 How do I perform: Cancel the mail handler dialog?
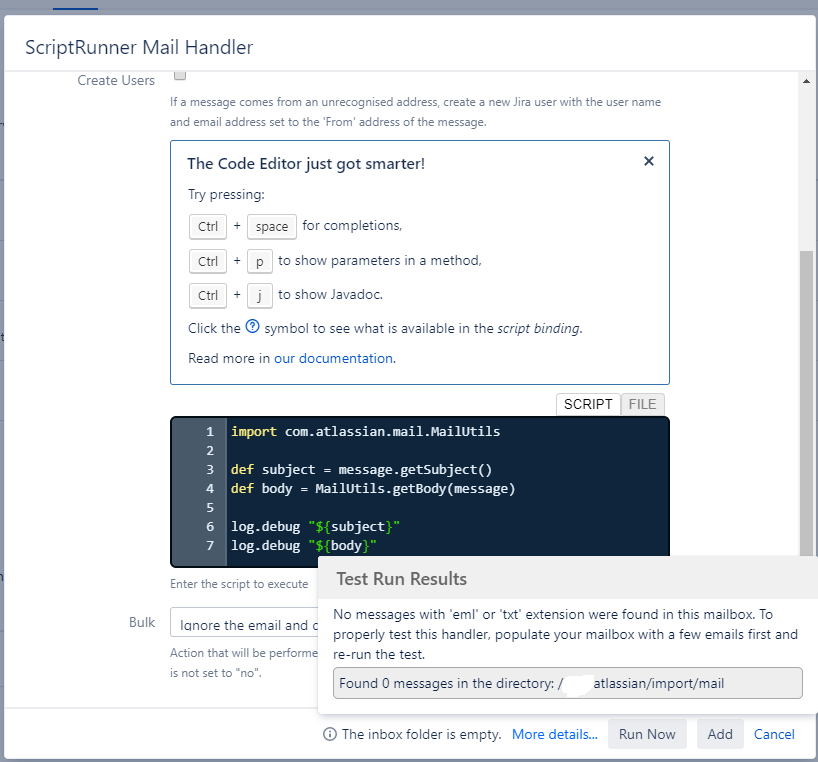tap(773, 733)
